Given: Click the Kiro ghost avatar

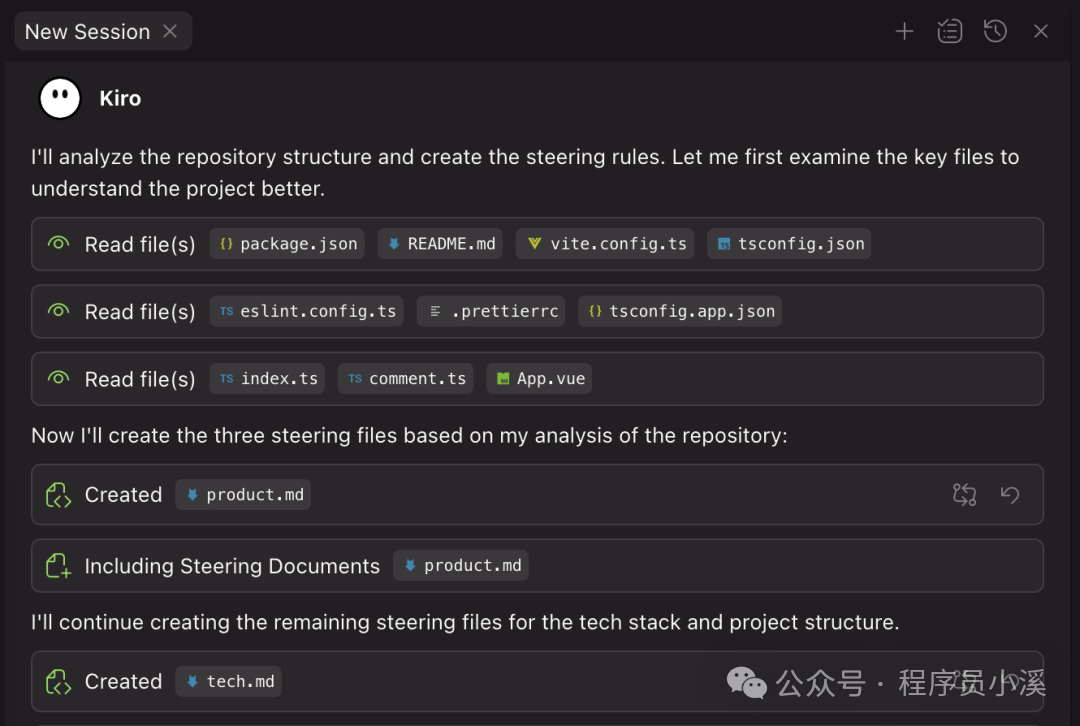Looking at the screenshot, I should 60,98.
